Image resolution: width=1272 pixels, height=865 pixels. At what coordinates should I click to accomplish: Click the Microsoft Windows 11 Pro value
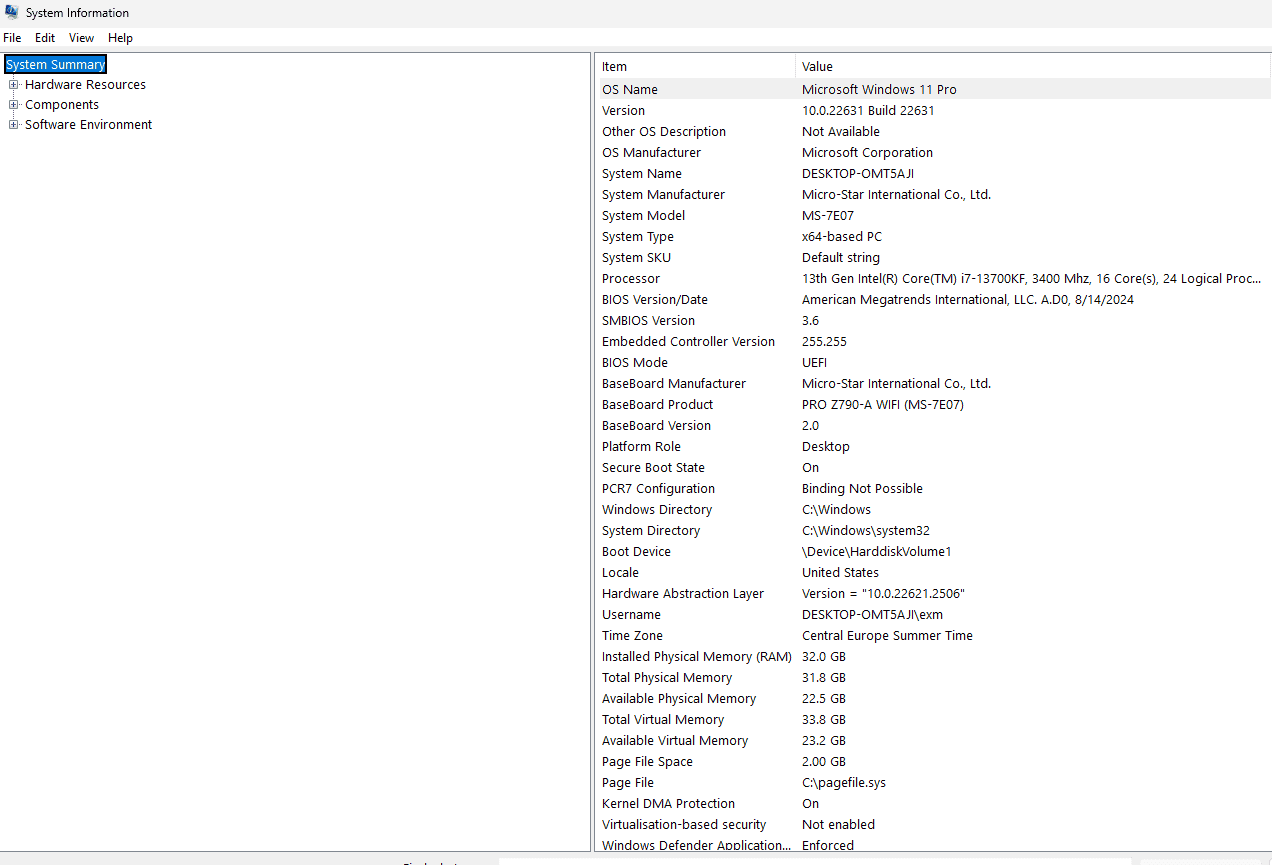pyautogui.click(x=879, y=90)
